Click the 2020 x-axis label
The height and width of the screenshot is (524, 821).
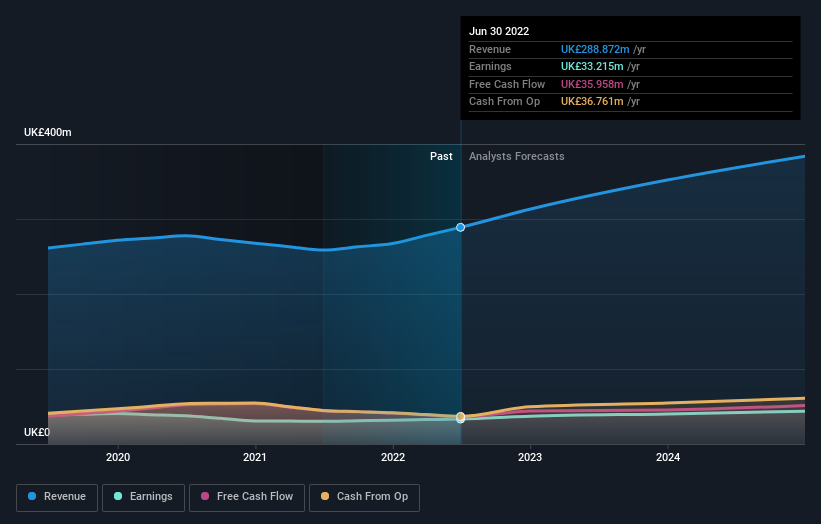pos(118,457)
